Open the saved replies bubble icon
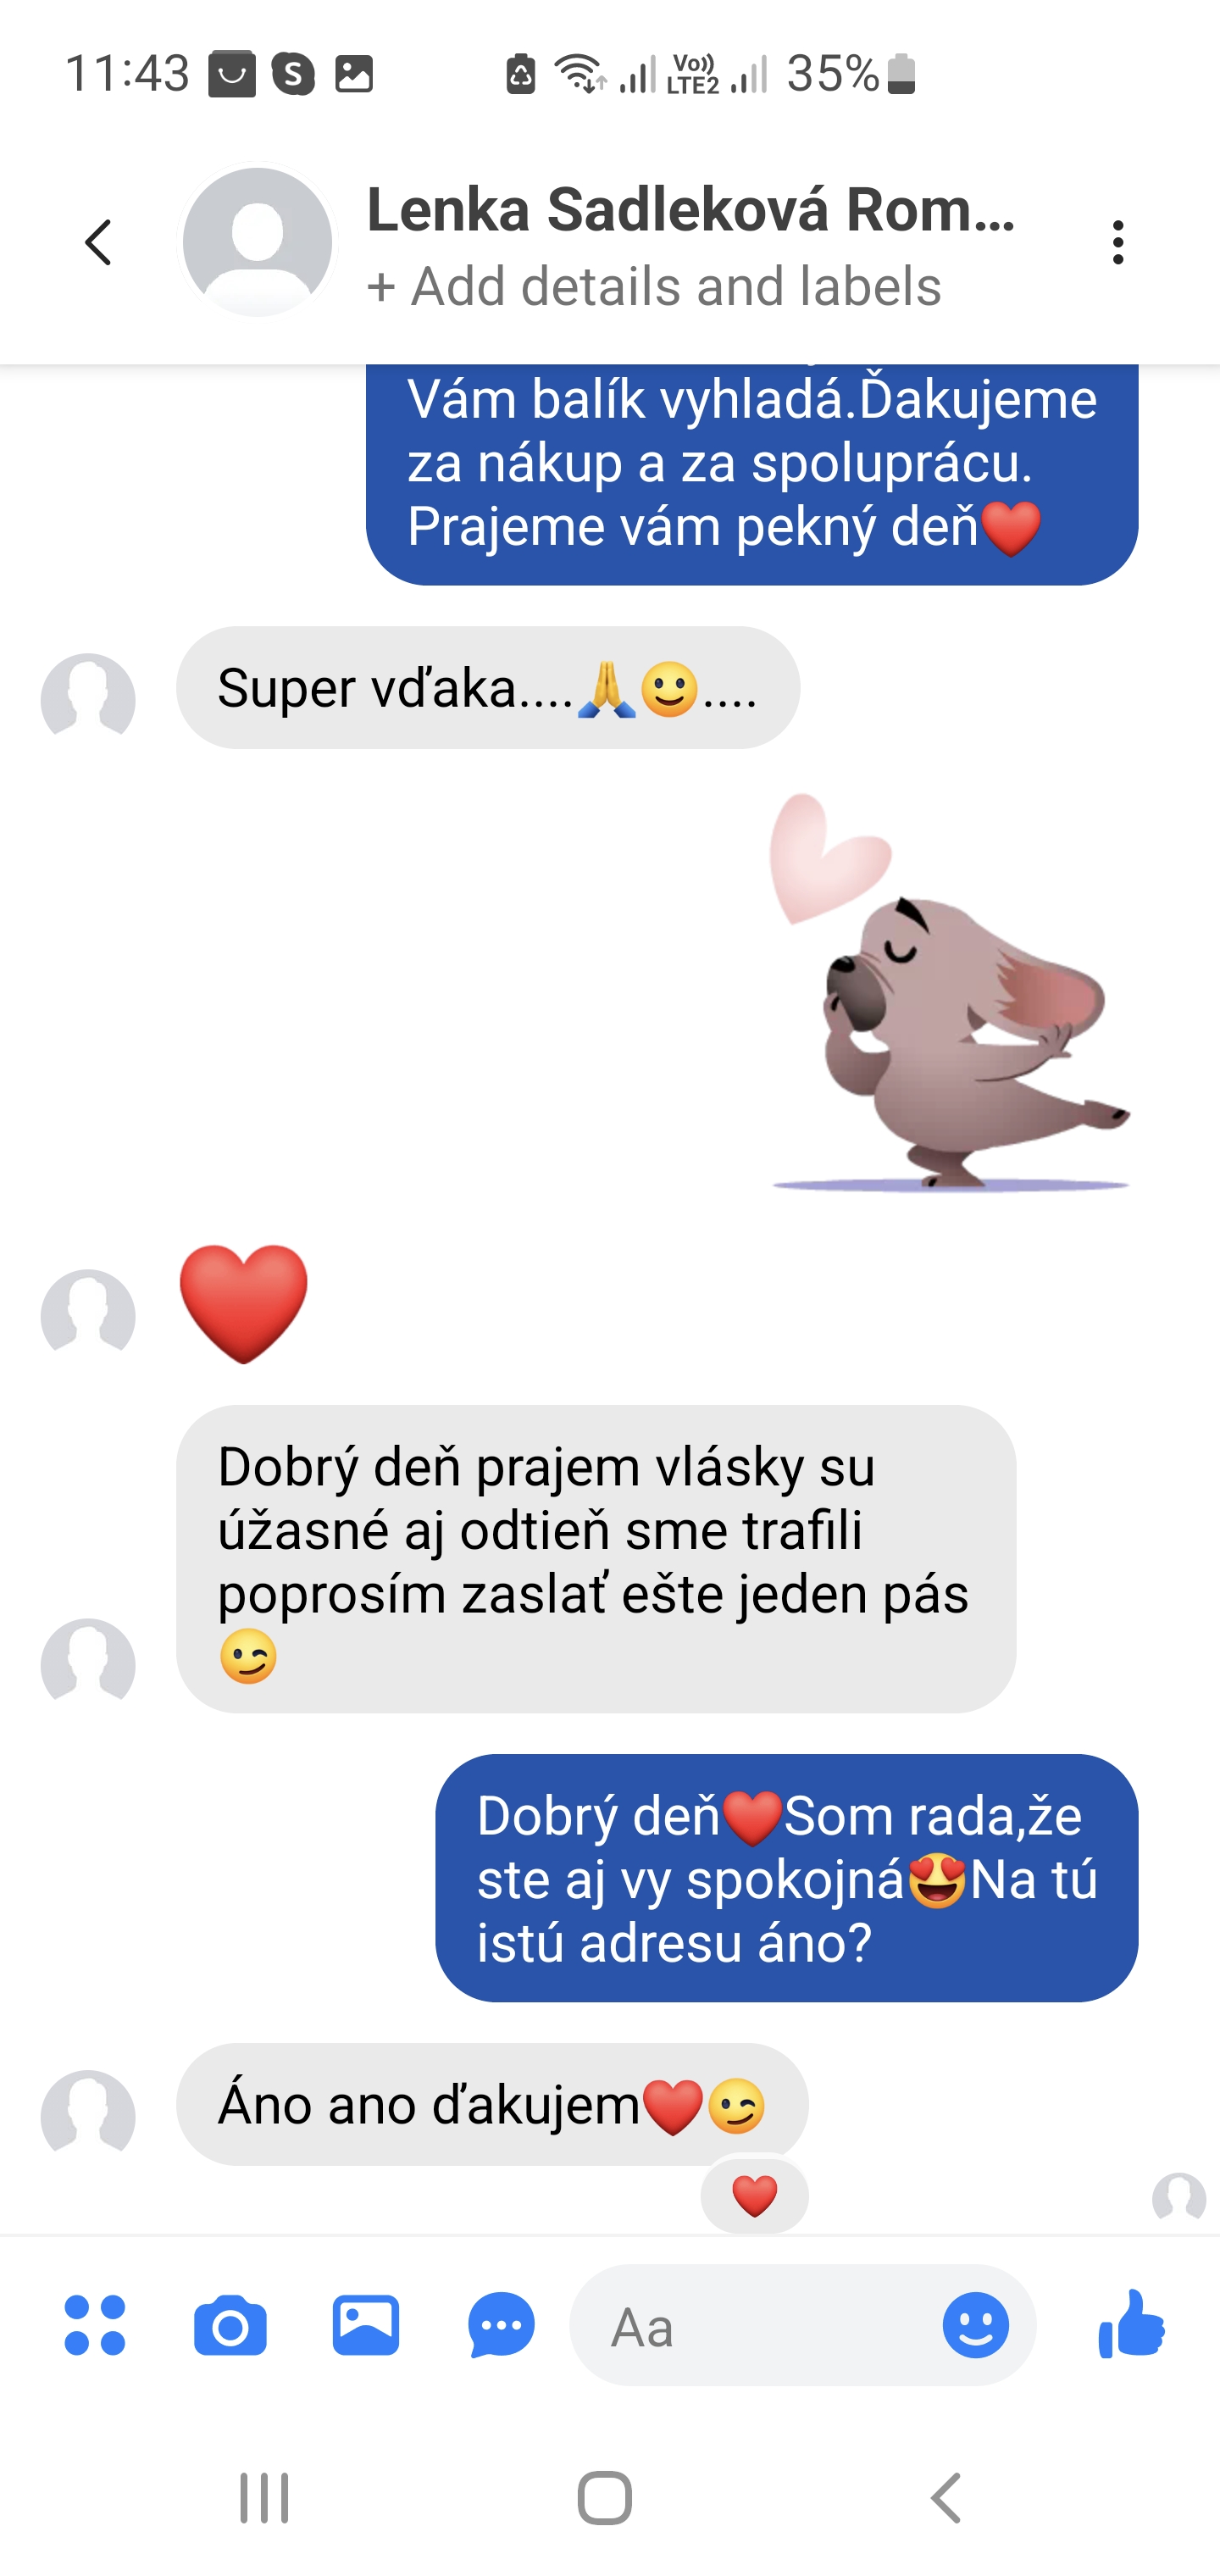 pos(502,2325)
